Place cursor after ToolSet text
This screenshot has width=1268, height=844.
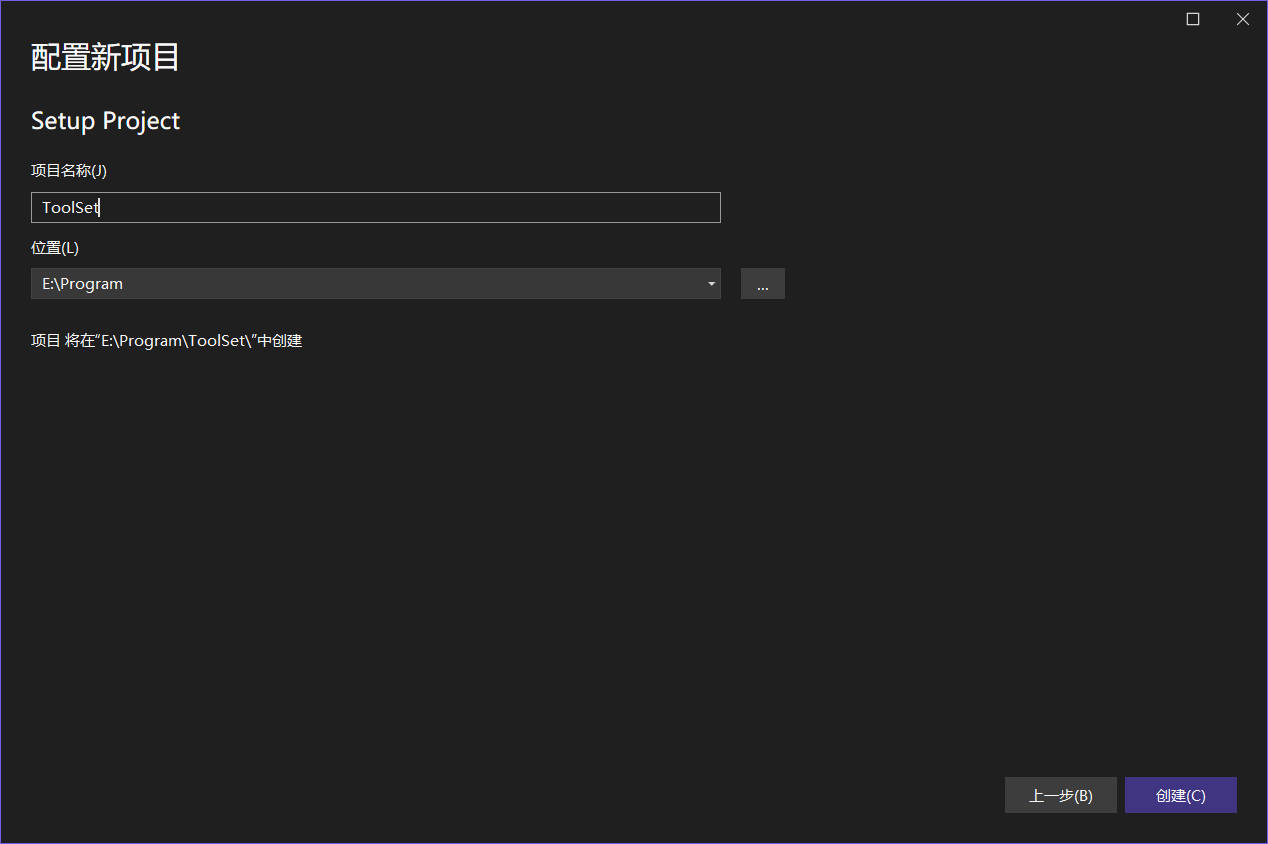100,208
